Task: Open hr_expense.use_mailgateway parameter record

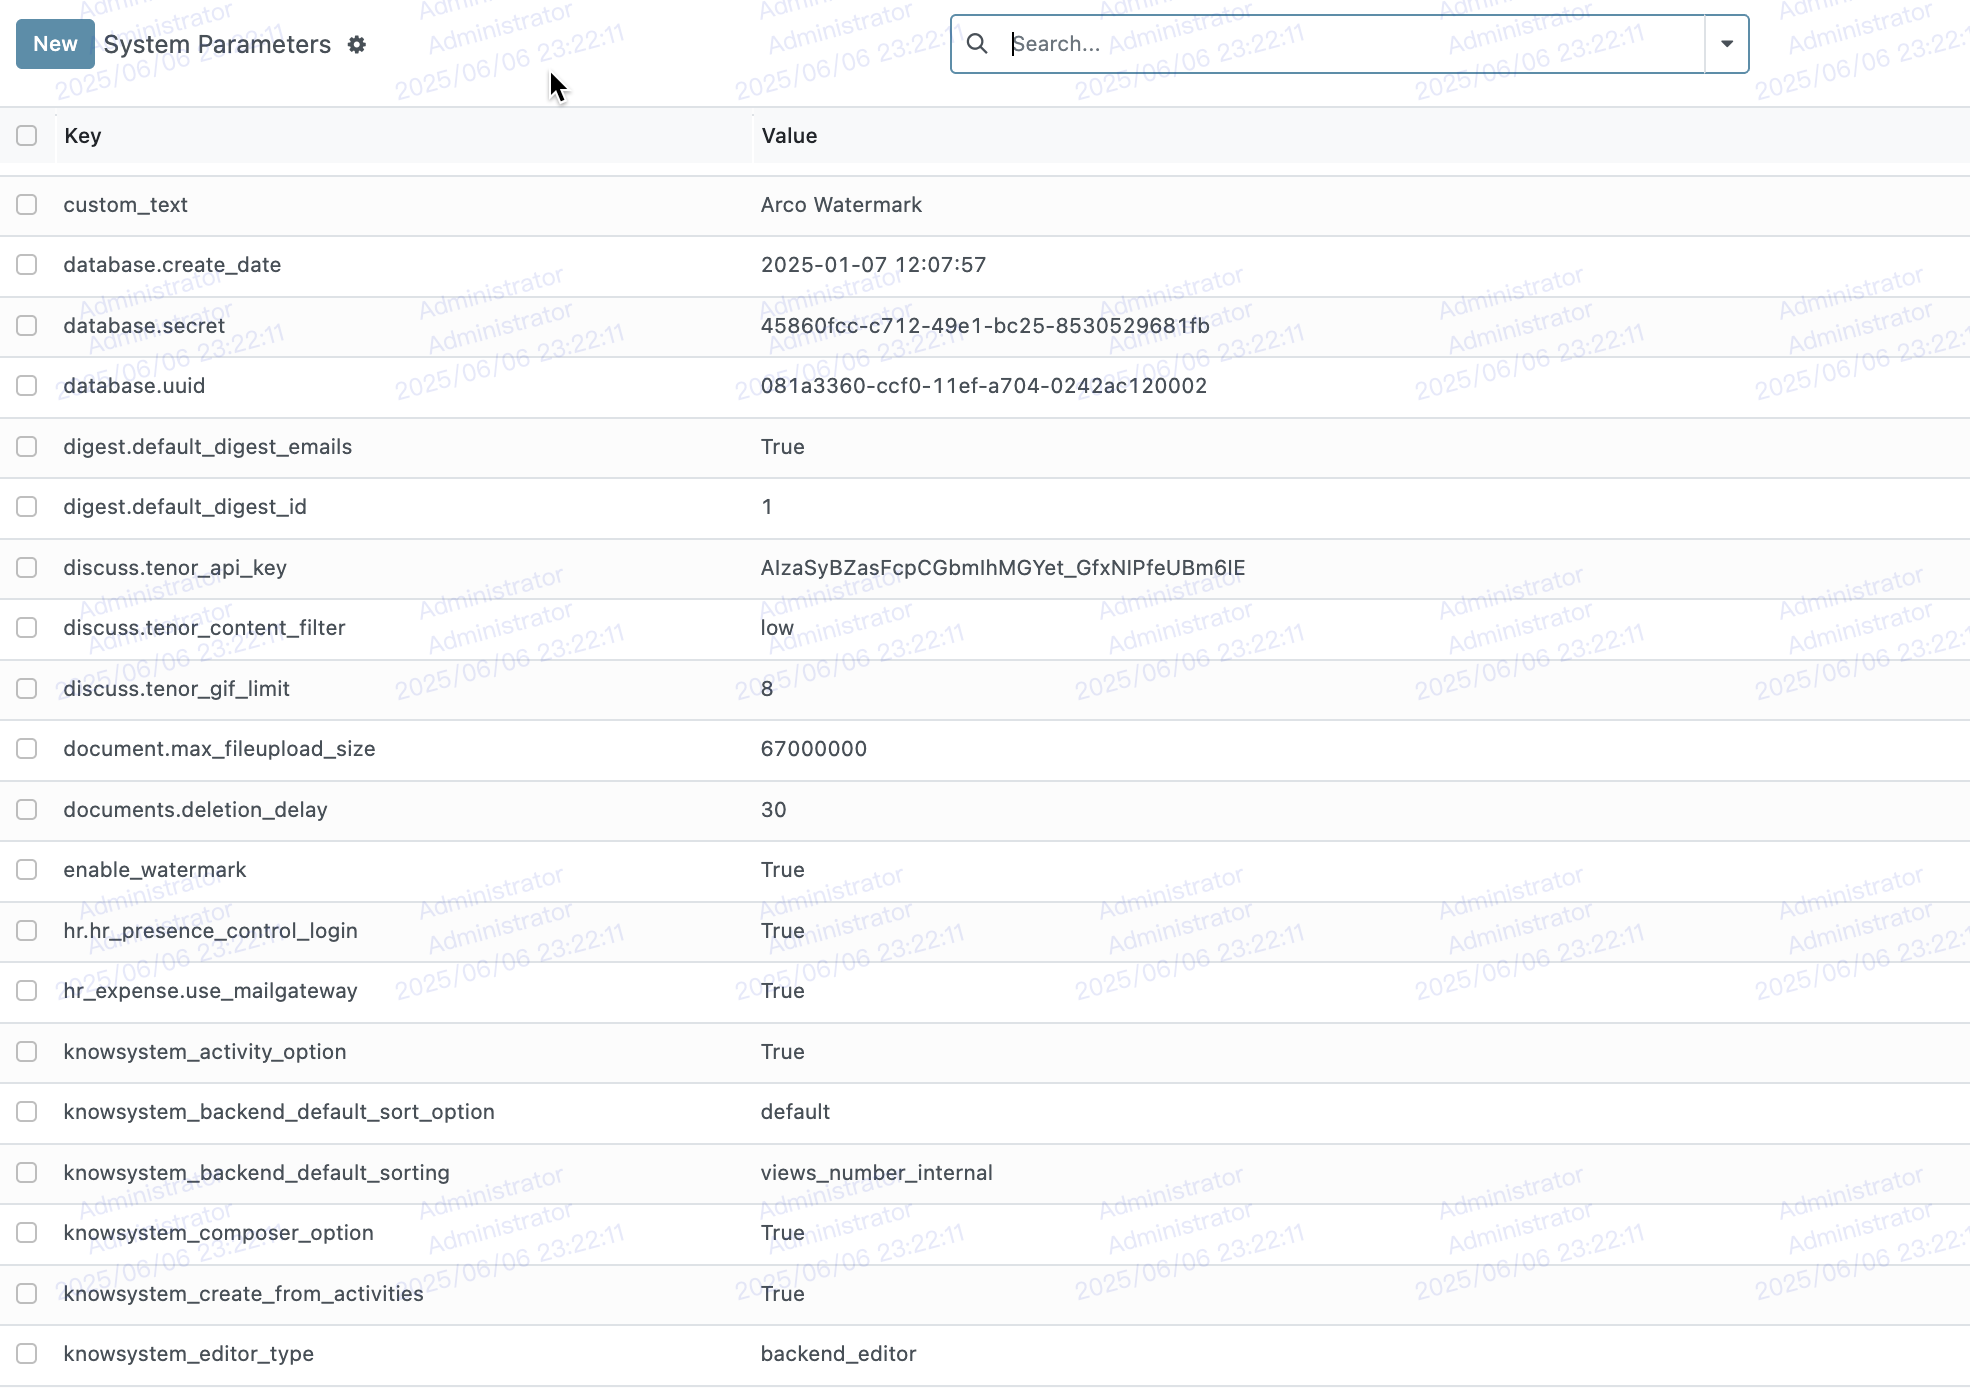Action: [x=210, y=991]
